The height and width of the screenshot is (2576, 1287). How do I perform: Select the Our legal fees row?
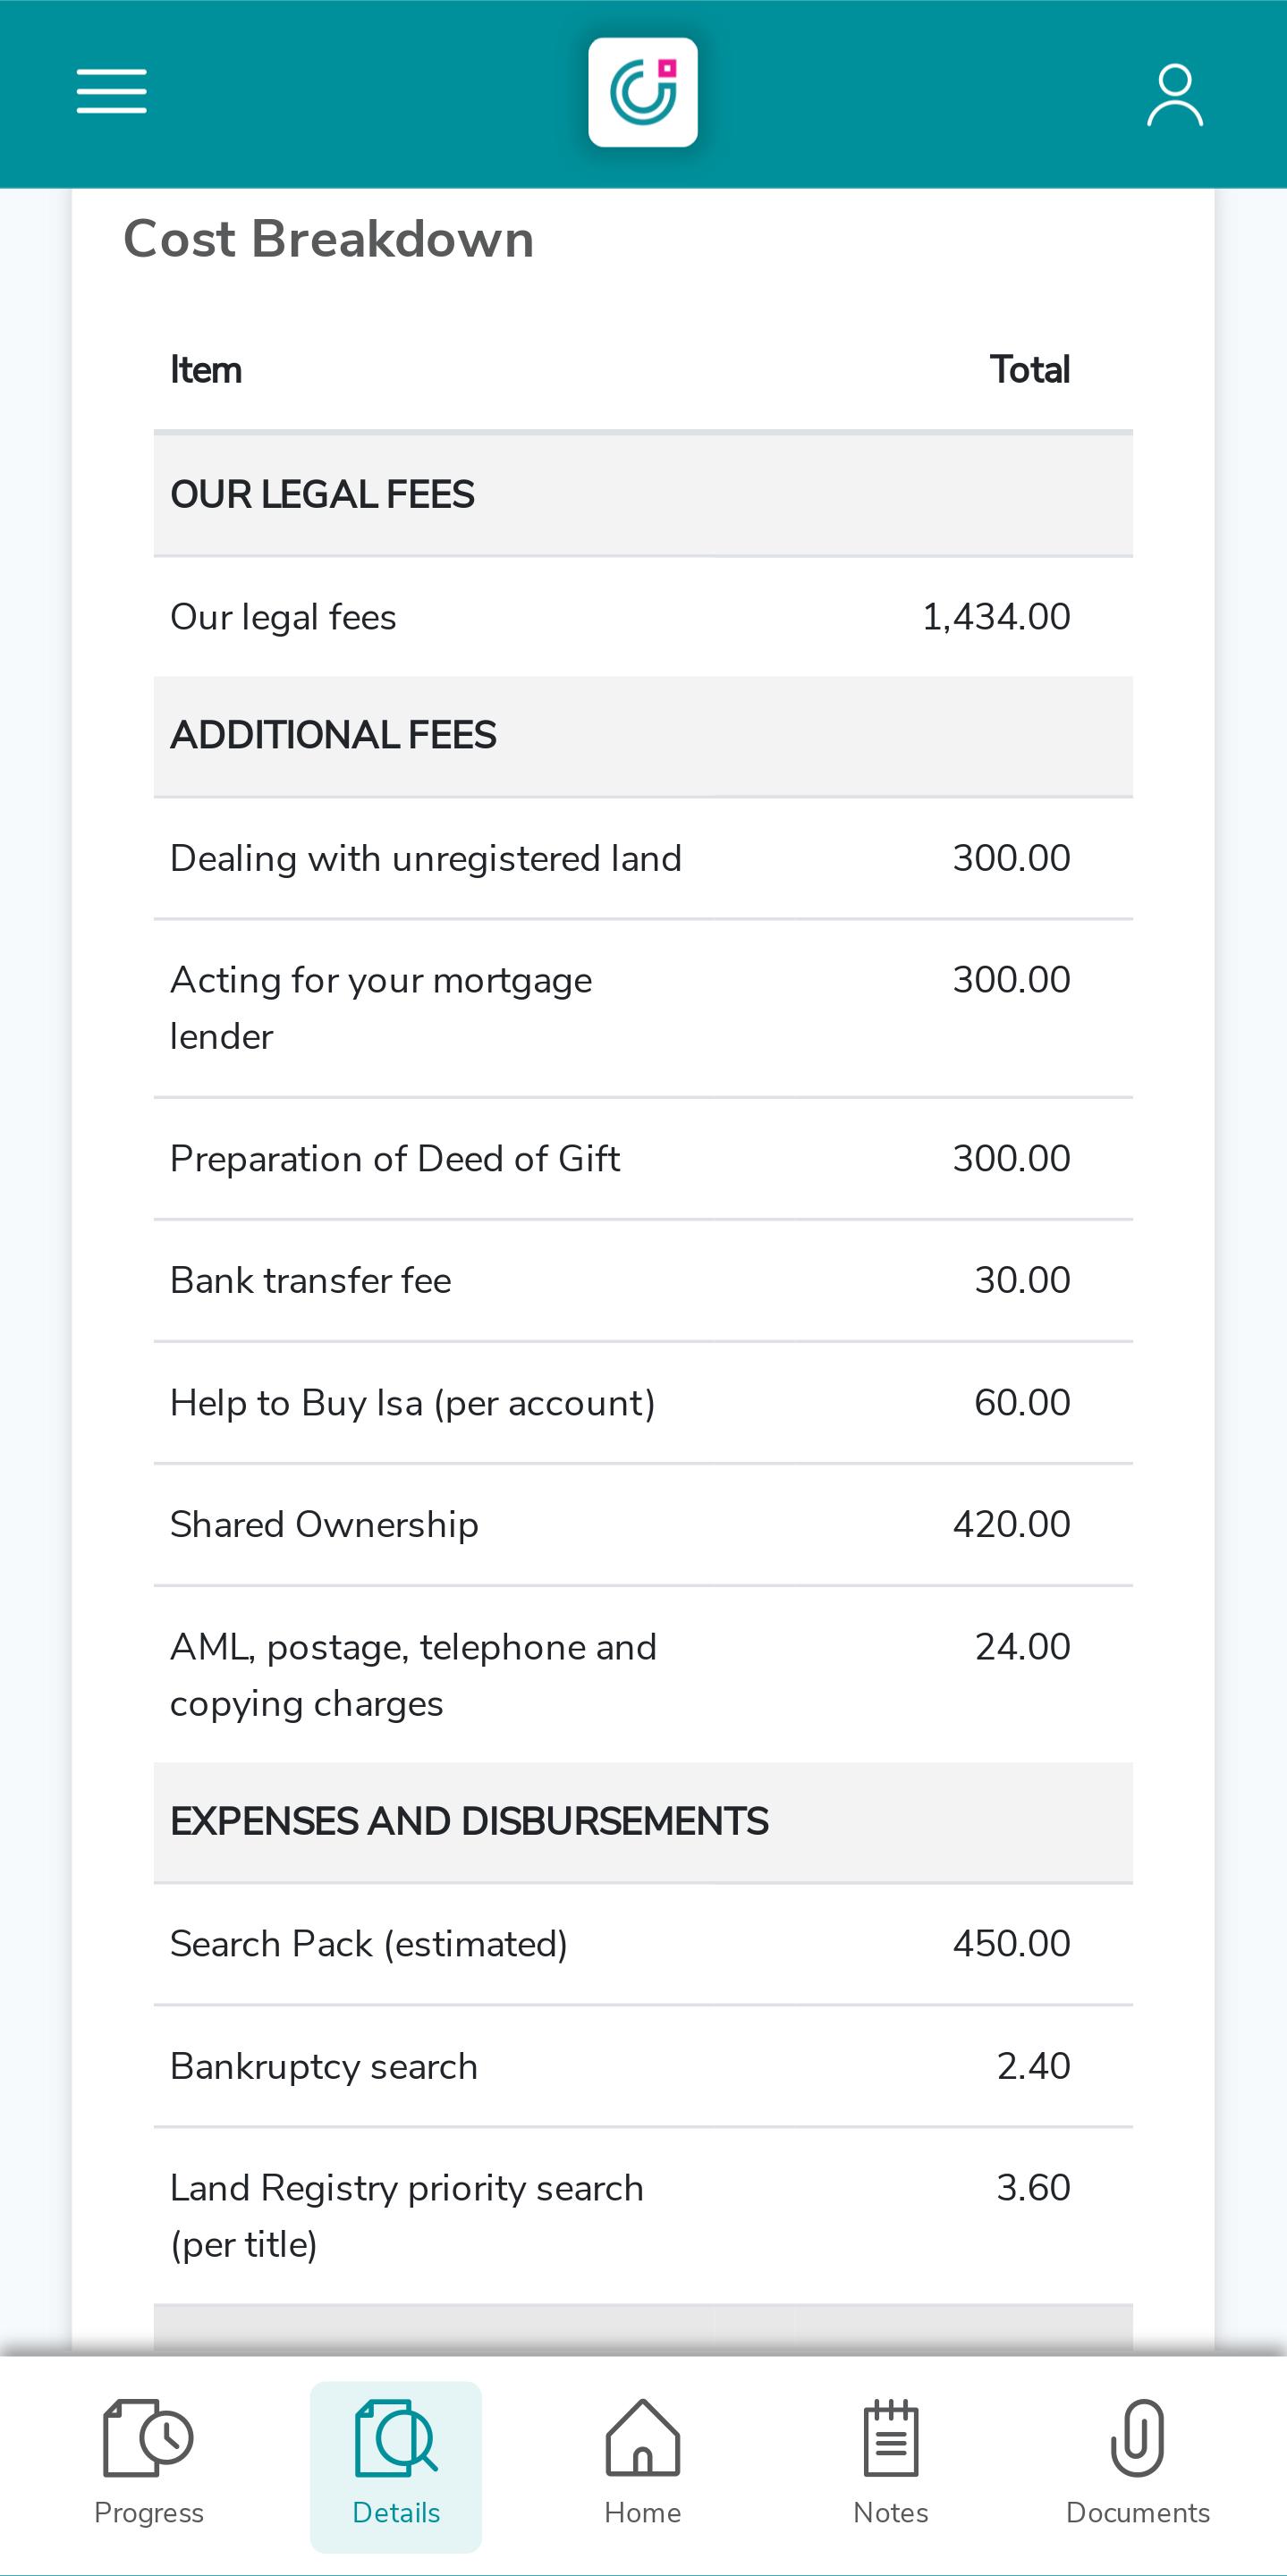tap(643, 617)
